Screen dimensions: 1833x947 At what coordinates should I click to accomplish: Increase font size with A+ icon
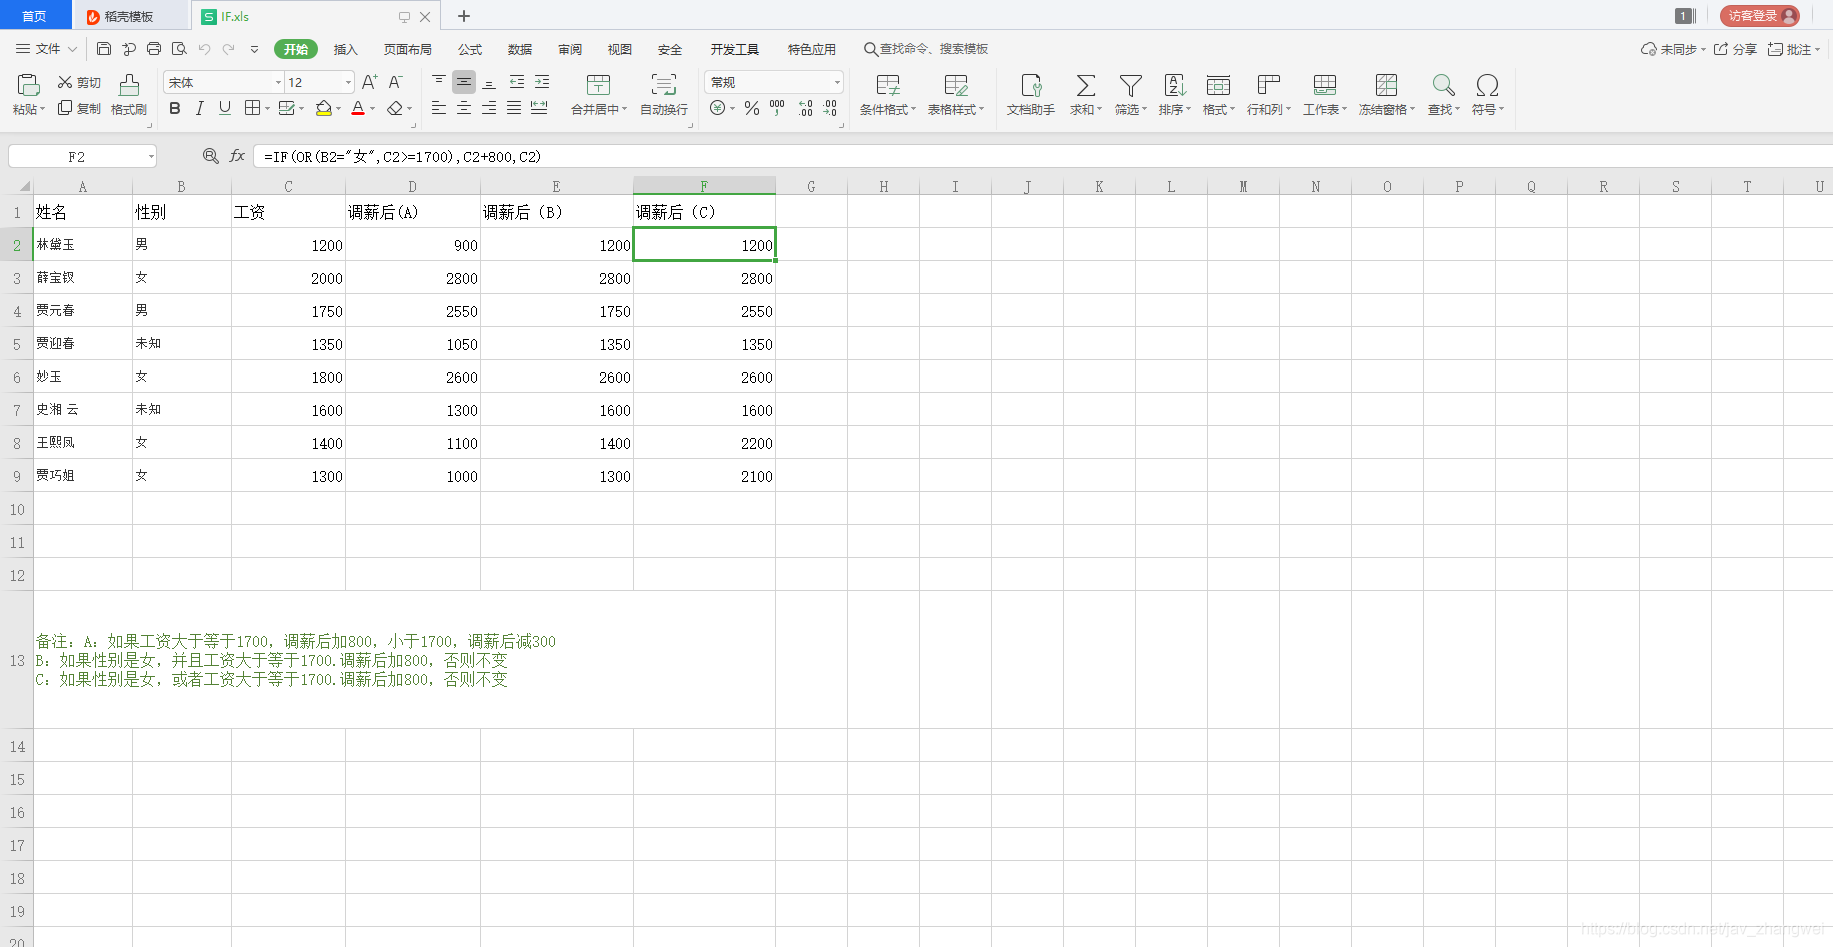pyautogui.click(x=369, y=82)
